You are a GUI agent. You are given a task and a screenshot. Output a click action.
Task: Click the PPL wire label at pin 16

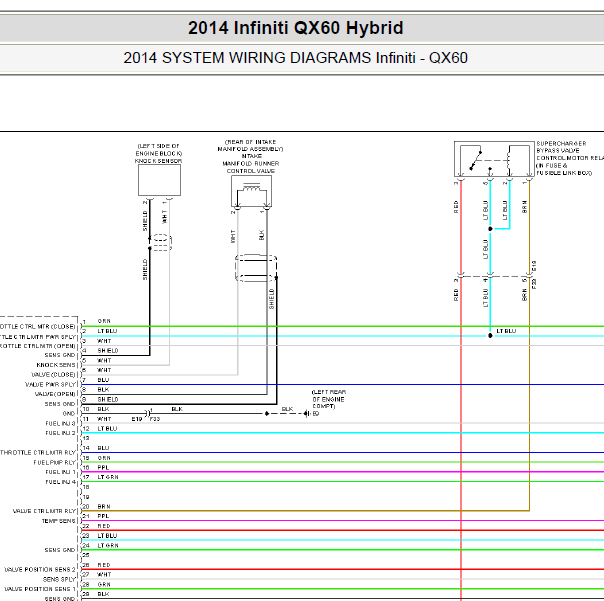coord(103,467)
